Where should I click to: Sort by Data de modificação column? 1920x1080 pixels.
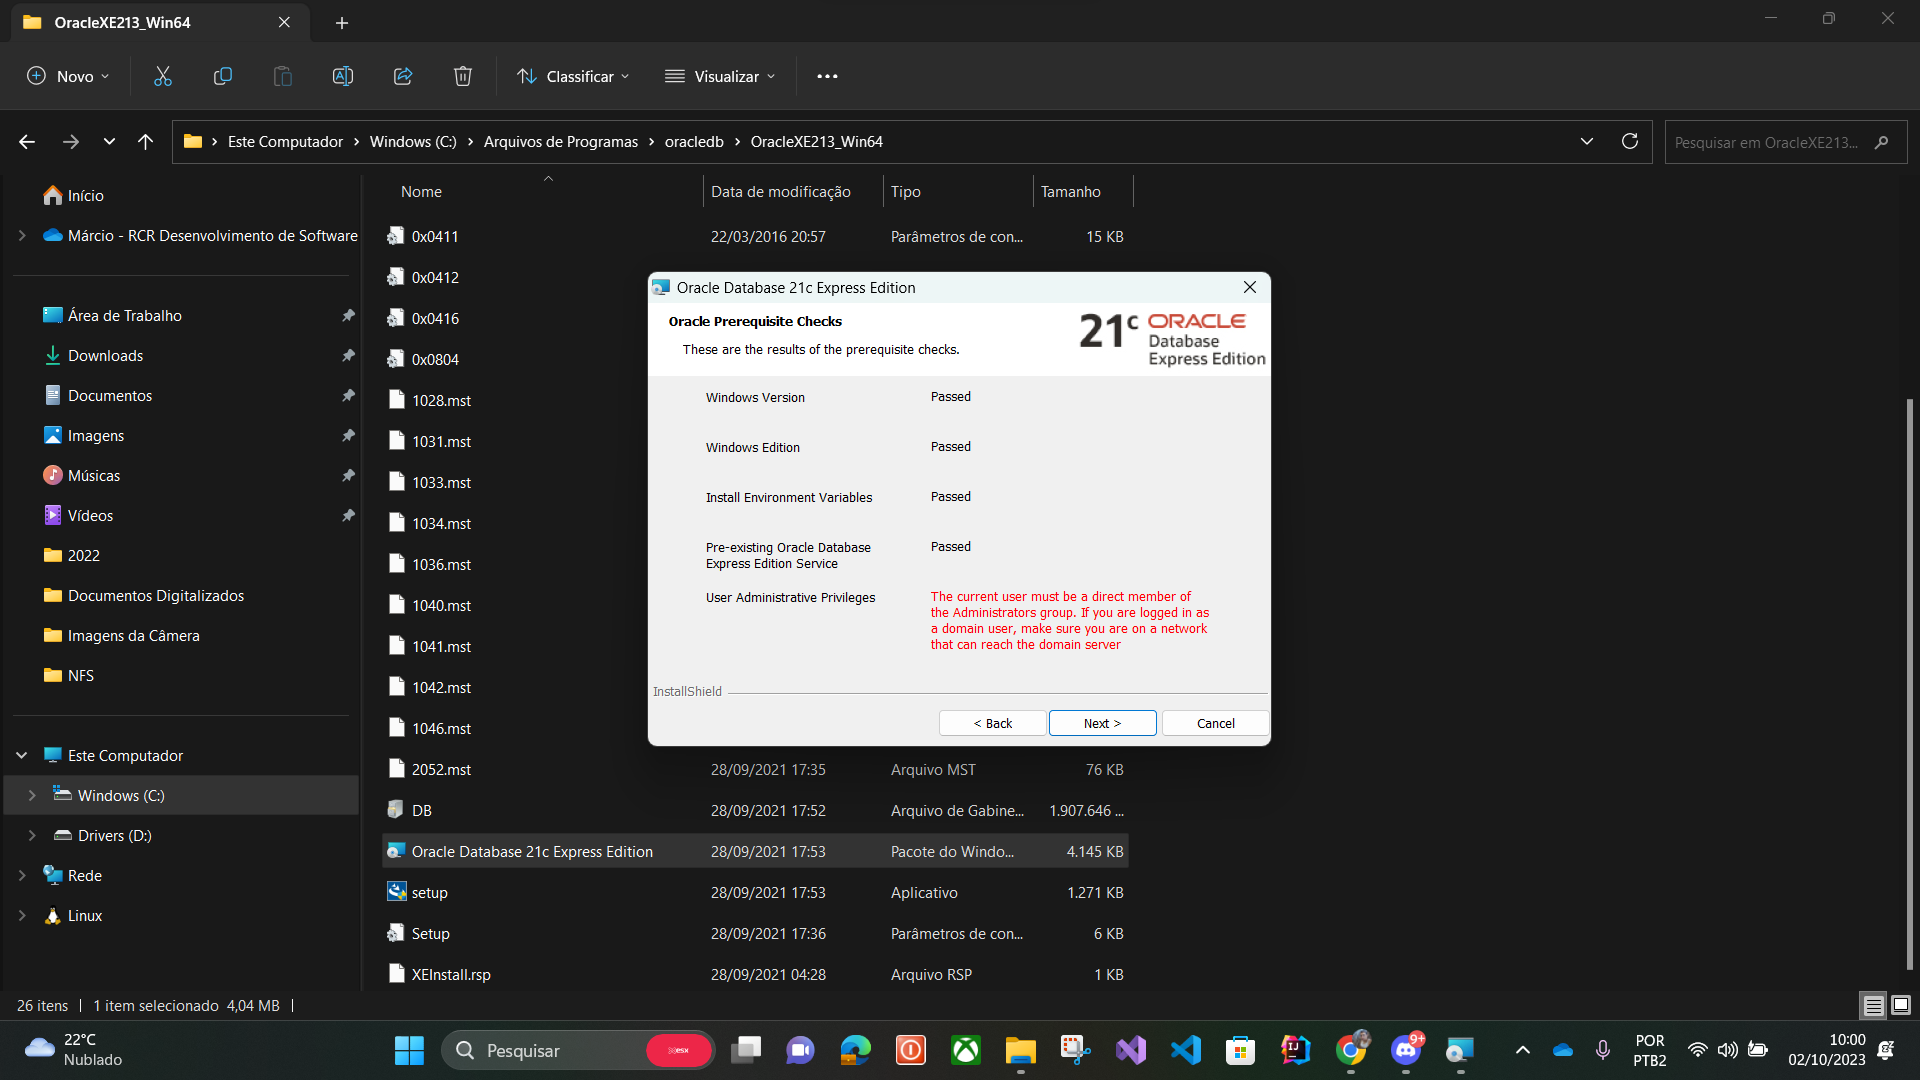781,192
